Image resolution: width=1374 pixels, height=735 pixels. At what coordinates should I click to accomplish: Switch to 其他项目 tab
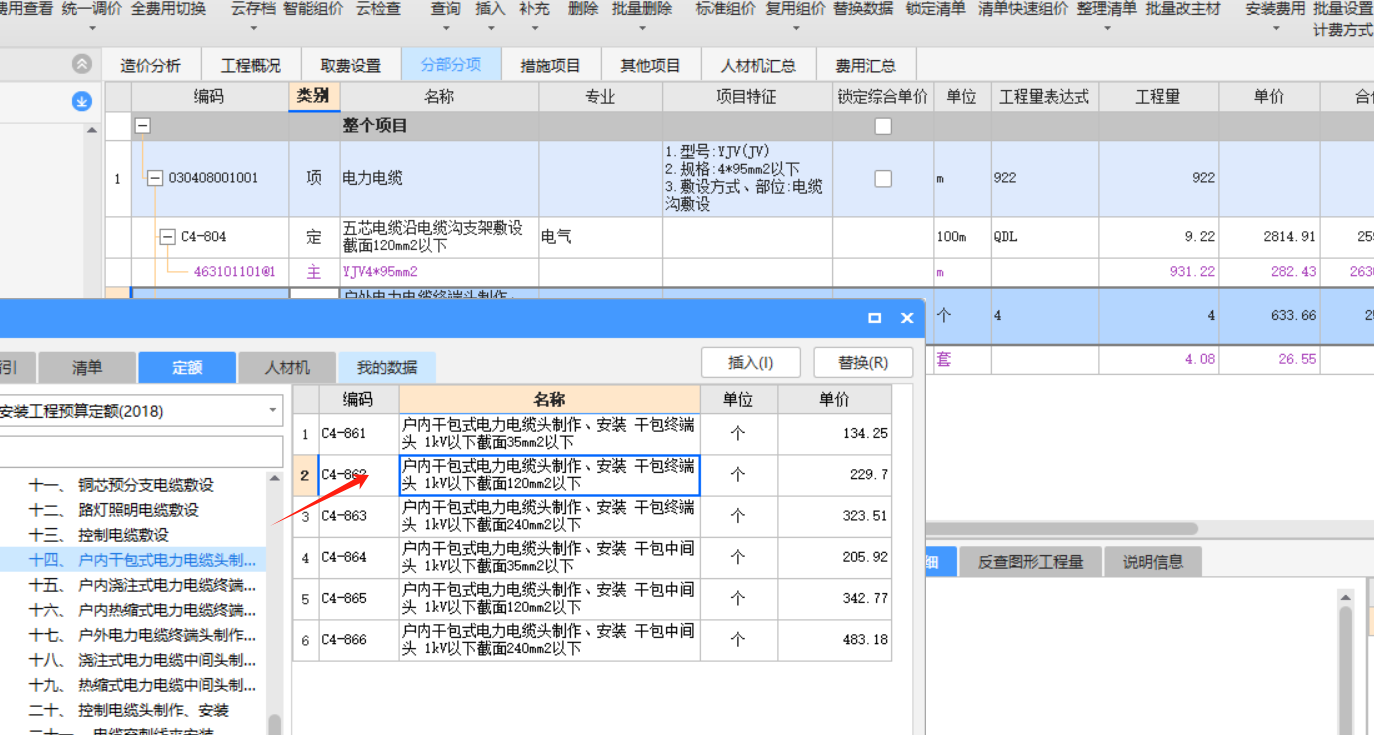click(651, 65)
